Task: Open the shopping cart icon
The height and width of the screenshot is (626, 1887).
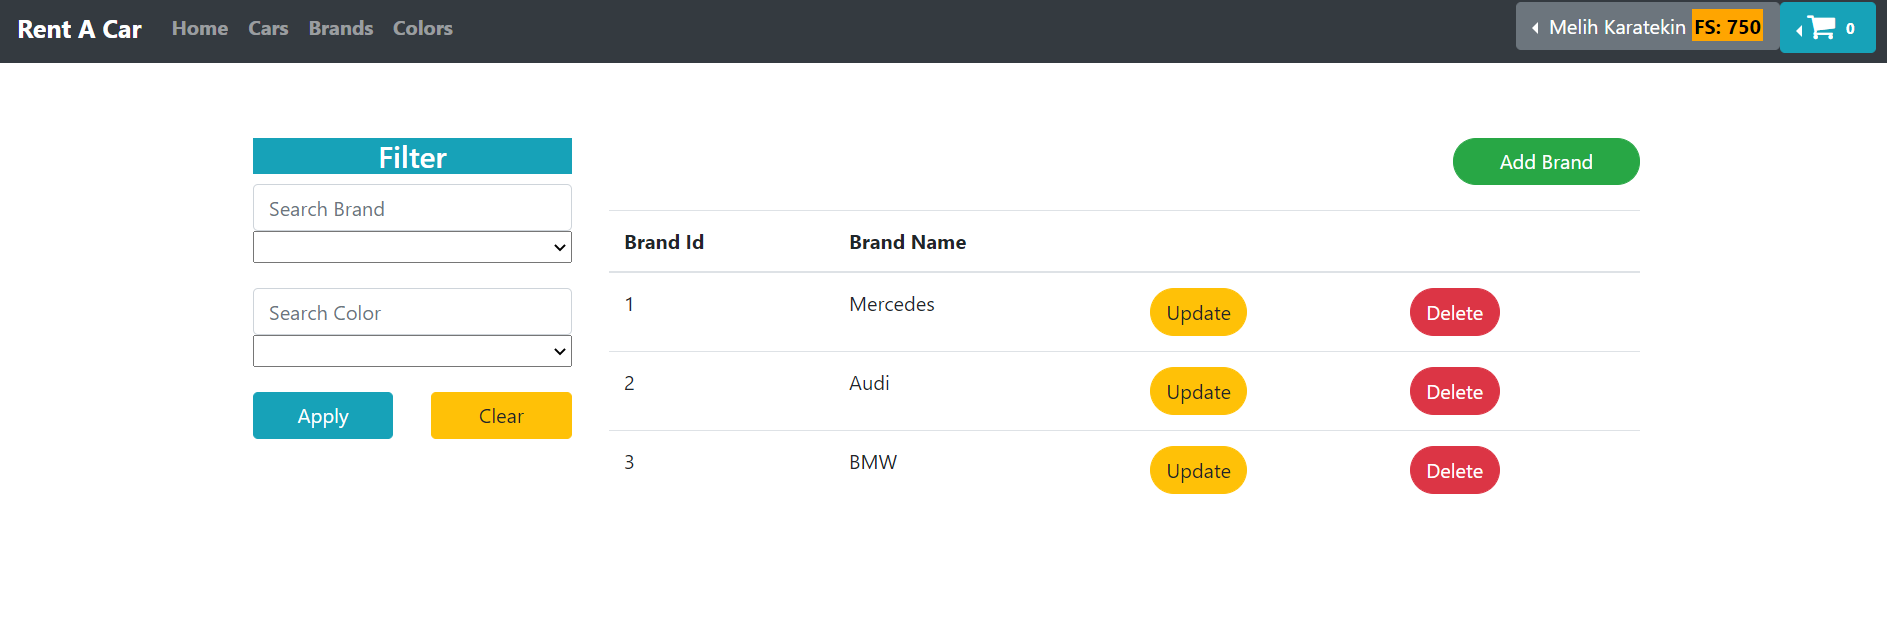Action: tap(1826, 28)
